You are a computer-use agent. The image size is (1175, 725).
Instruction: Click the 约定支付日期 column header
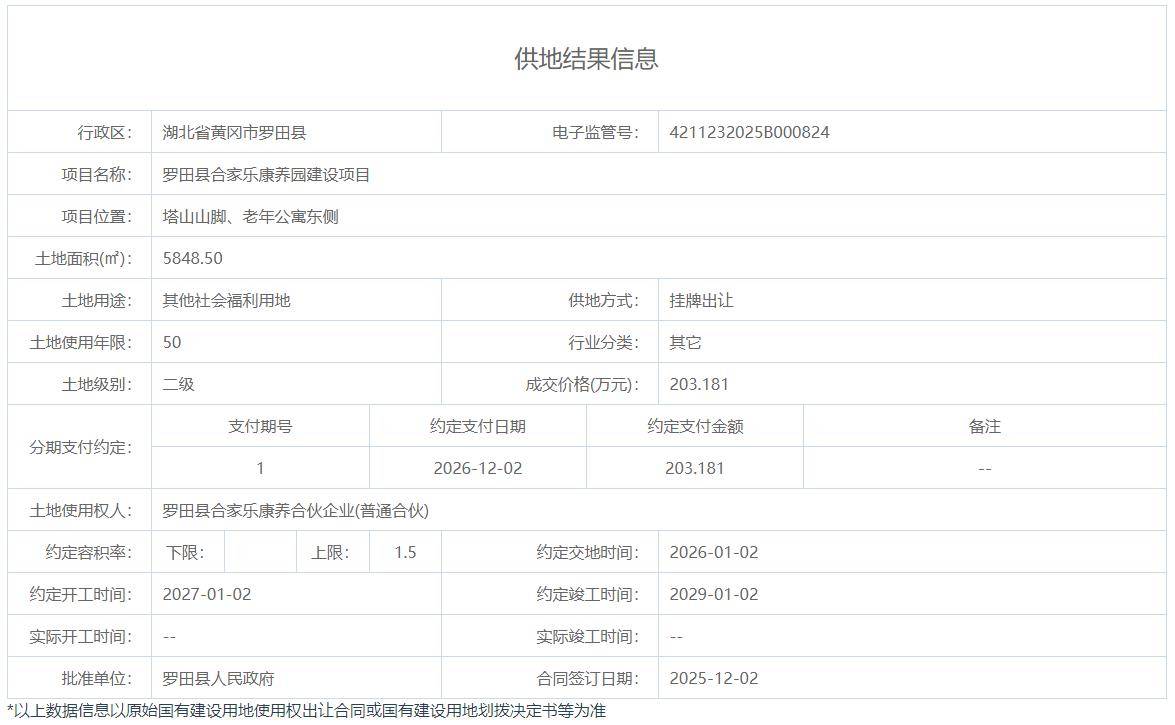click(x=477, y=426)
